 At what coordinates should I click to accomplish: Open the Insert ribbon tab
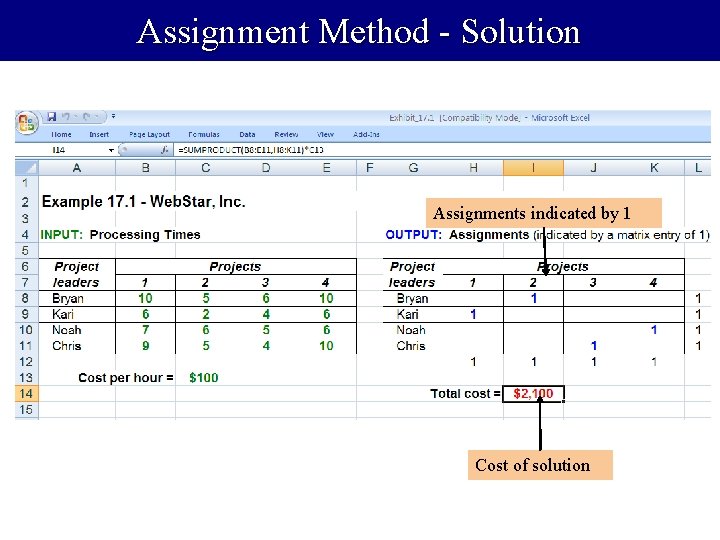(99, 135)
